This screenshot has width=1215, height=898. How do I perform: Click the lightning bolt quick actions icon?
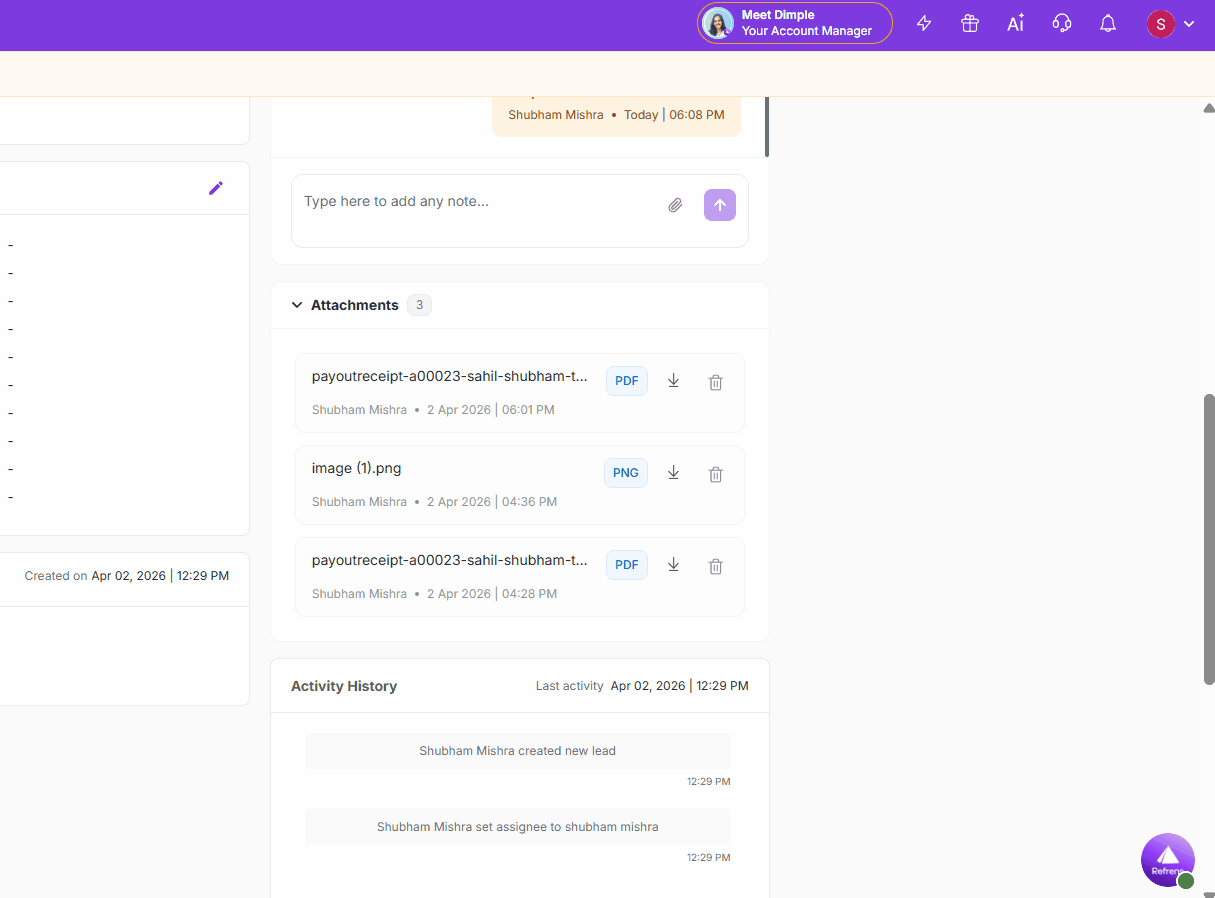coord(924,24)
